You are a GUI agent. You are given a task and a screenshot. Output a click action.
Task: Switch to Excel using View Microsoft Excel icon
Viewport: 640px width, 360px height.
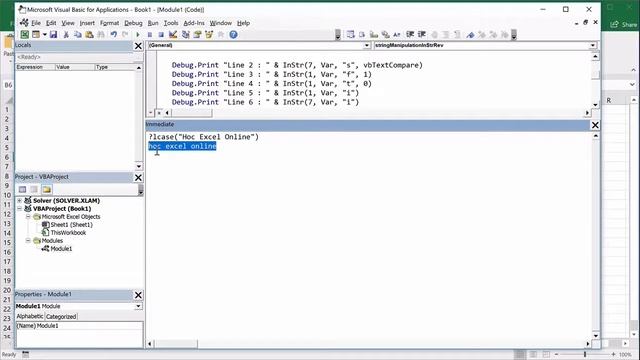24,35
